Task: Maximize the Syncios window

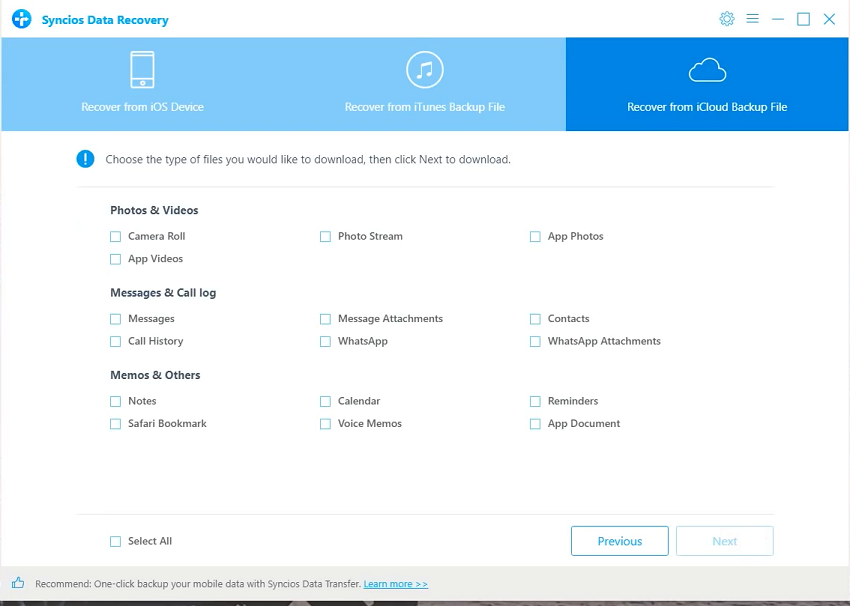Action: [803, 19]
